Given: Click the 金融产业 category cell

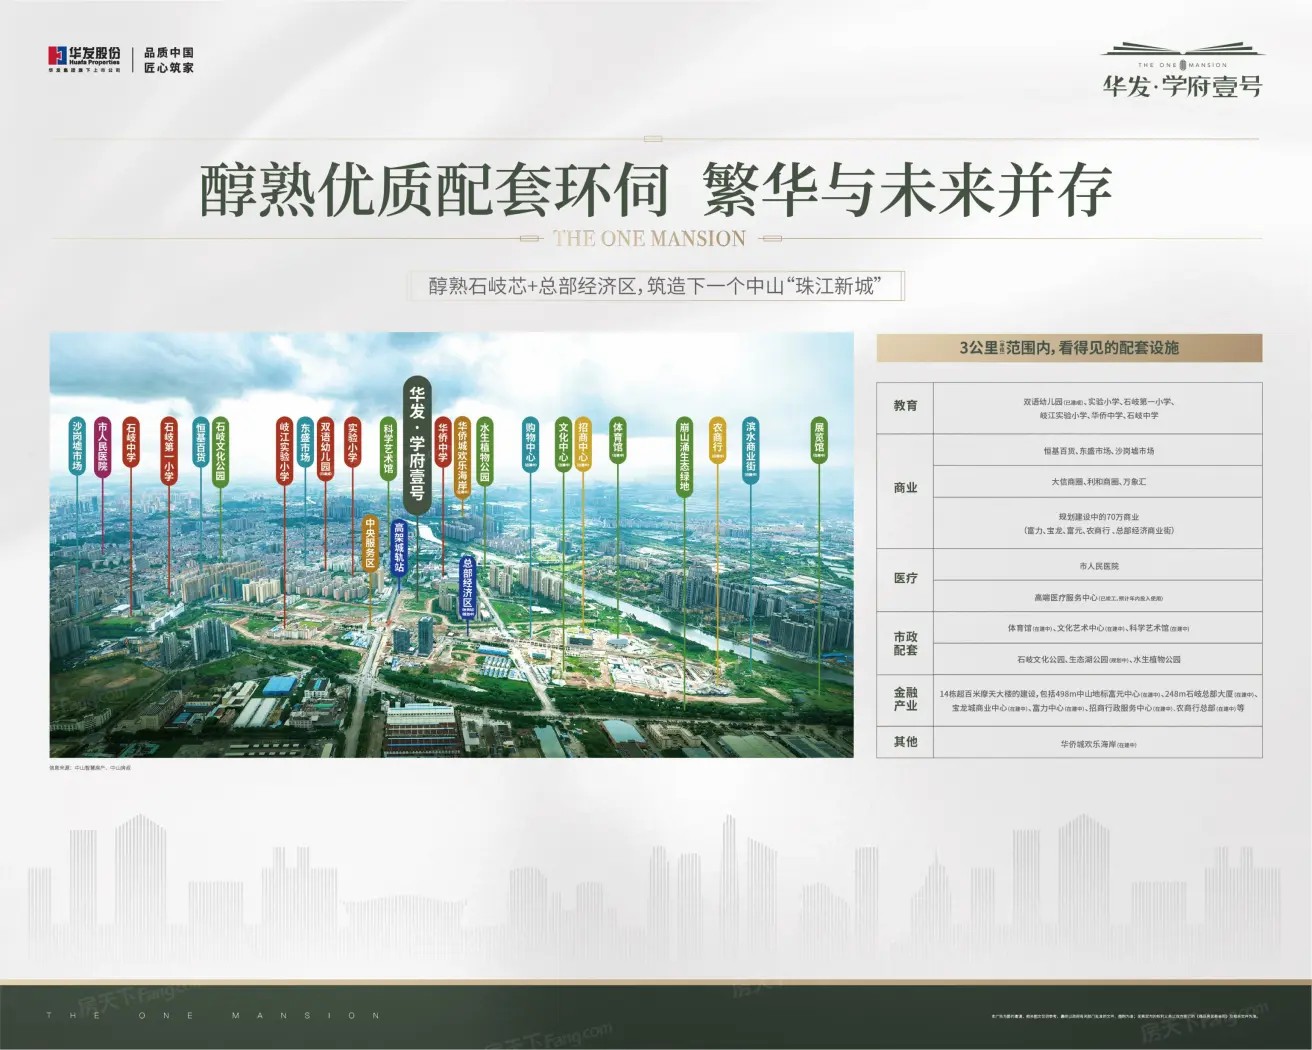Looking at the screenshot, I should click(905, 699).
